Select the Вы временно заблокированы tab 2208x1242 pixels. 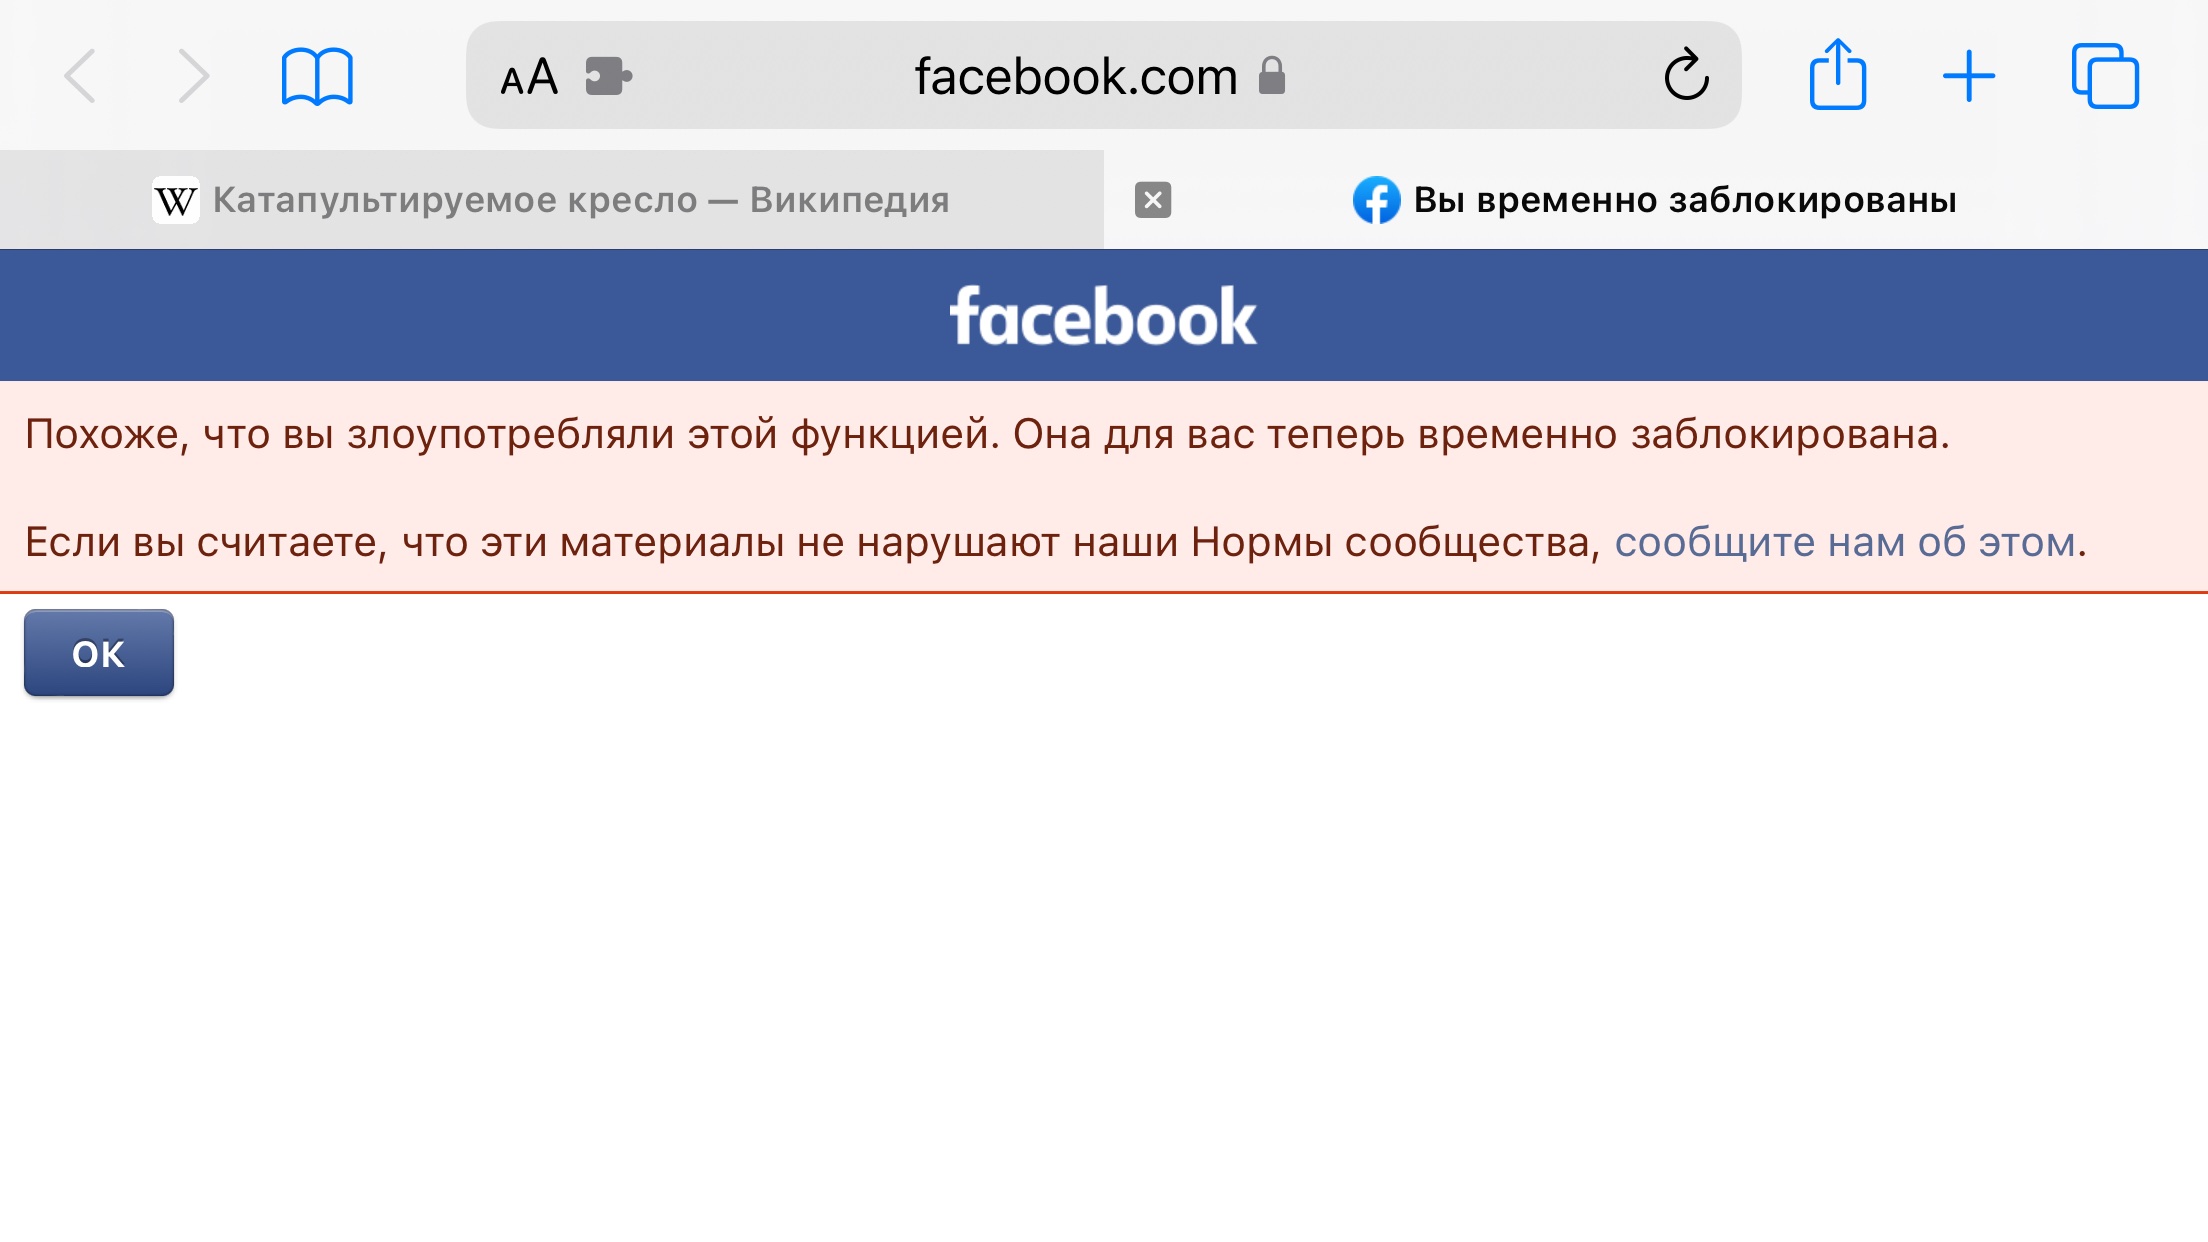(x=1656, y=200)
